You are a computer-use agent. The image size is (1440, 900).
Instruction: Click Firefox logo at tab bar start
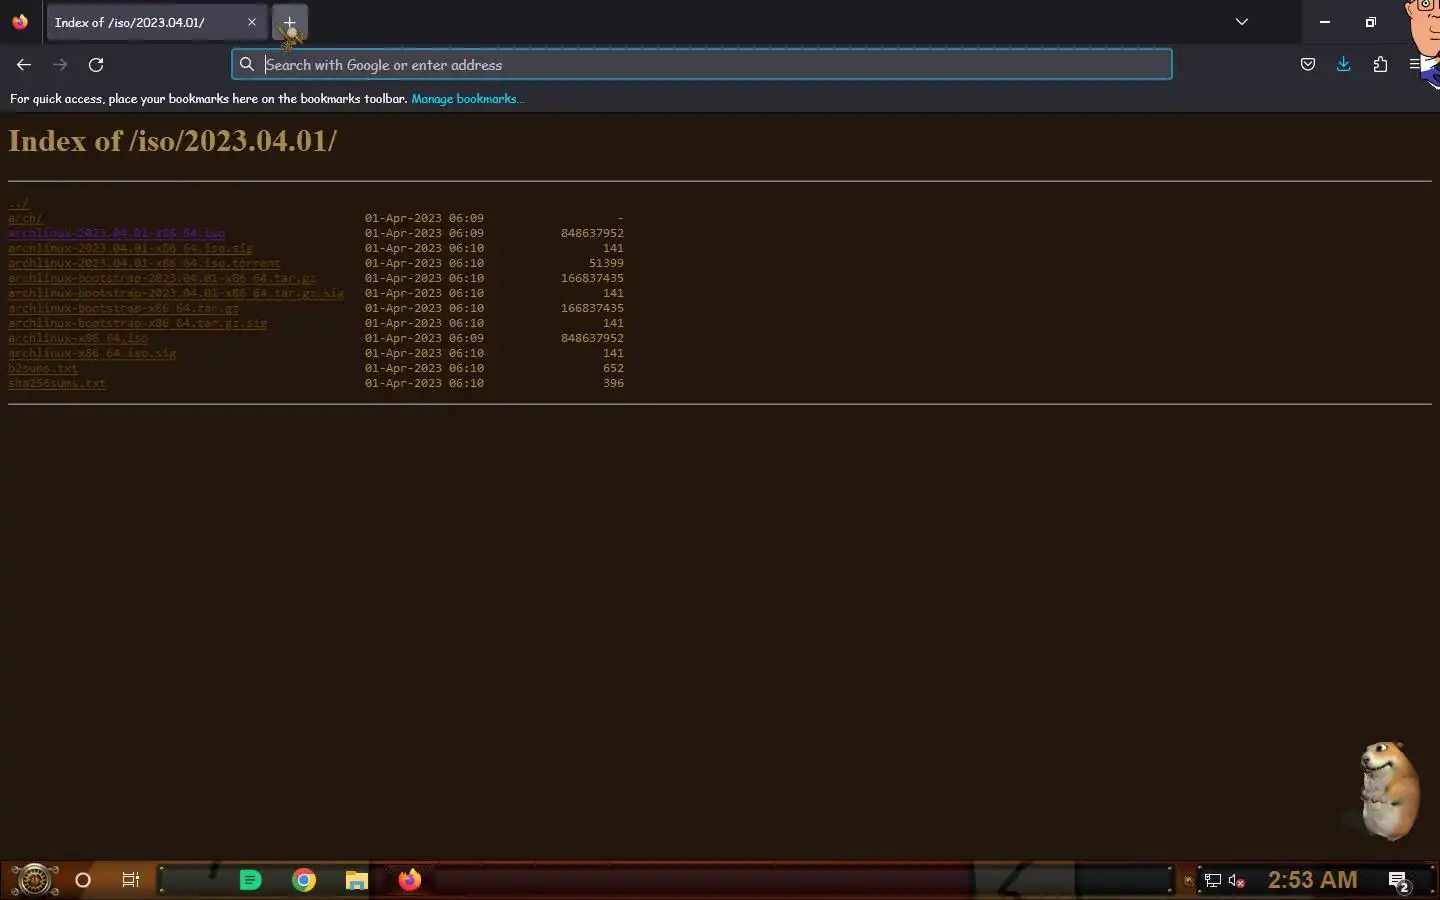(20, 22)
